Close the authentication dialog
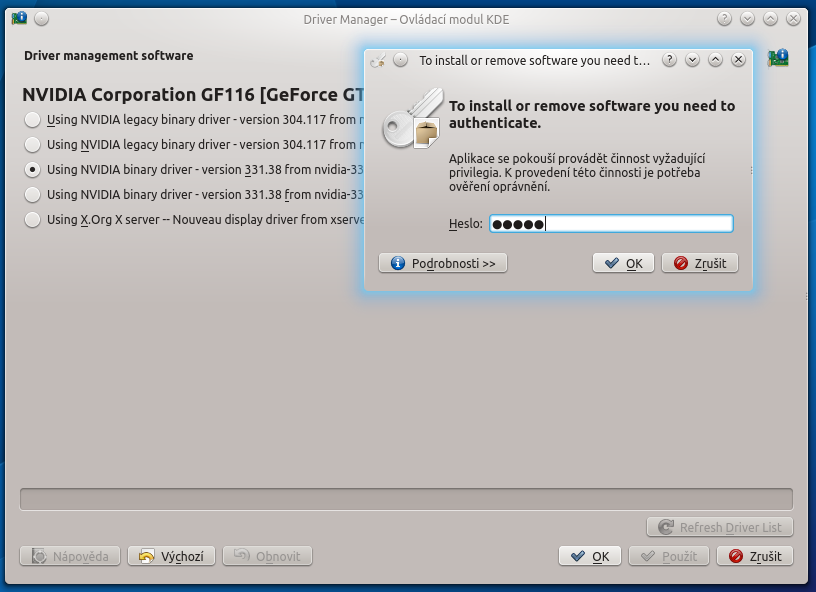The width and height of the screenshot is (816, 592). point(738,60)
